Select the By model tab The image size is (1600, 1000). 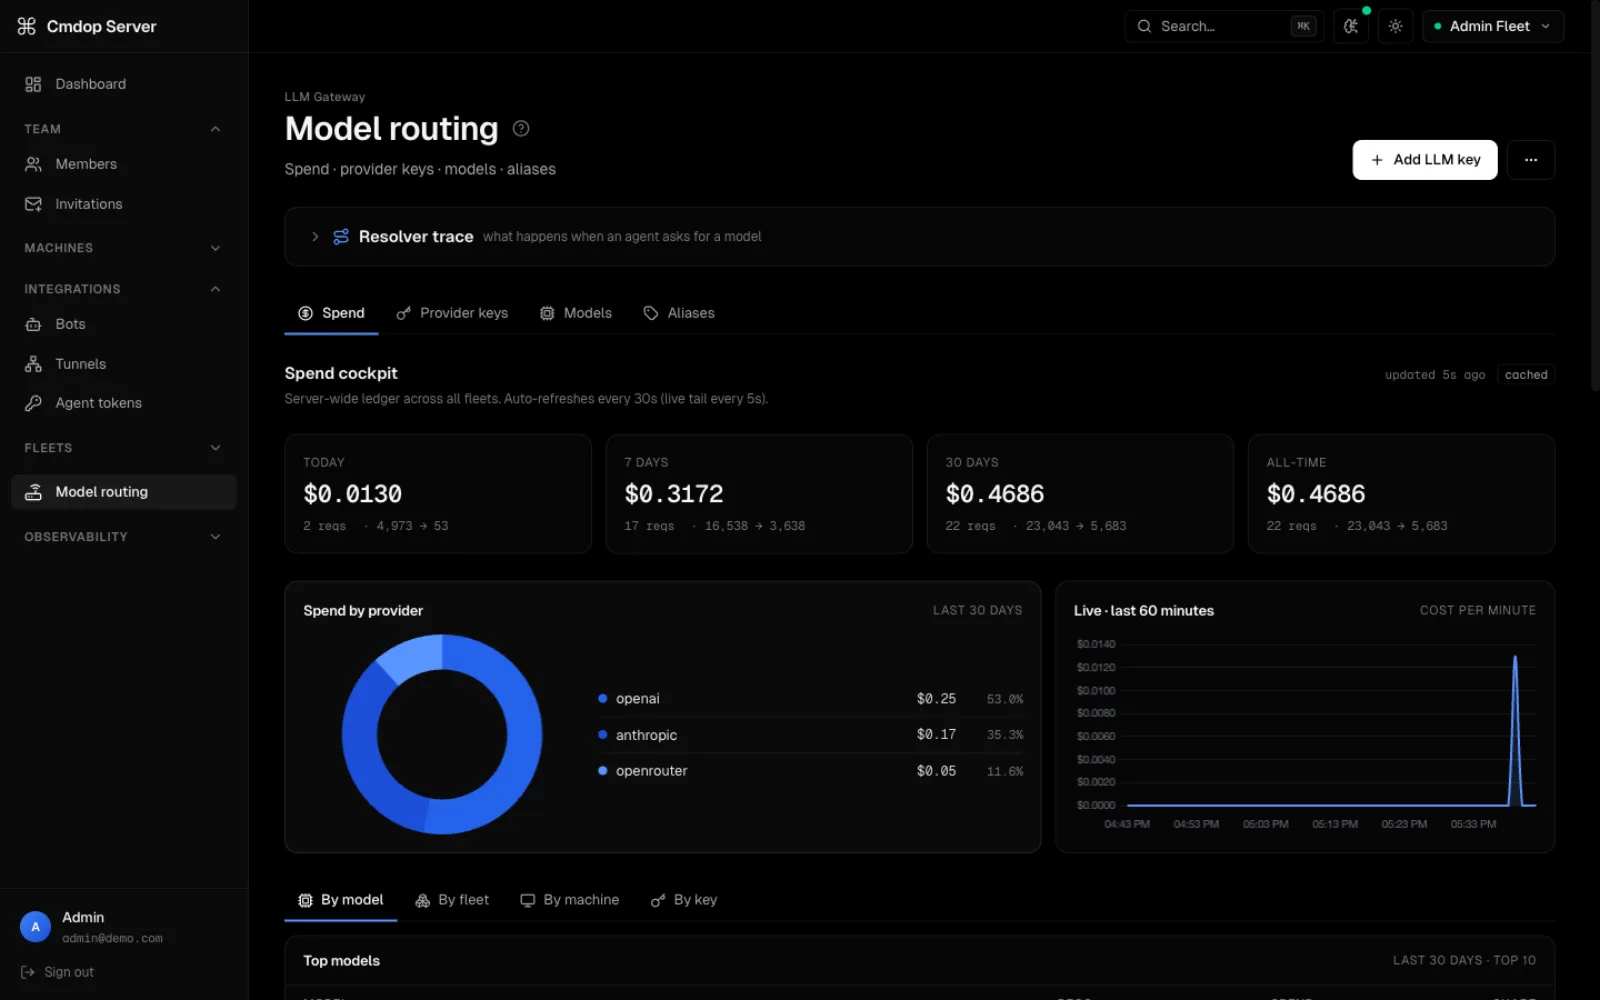click(341, 900)
